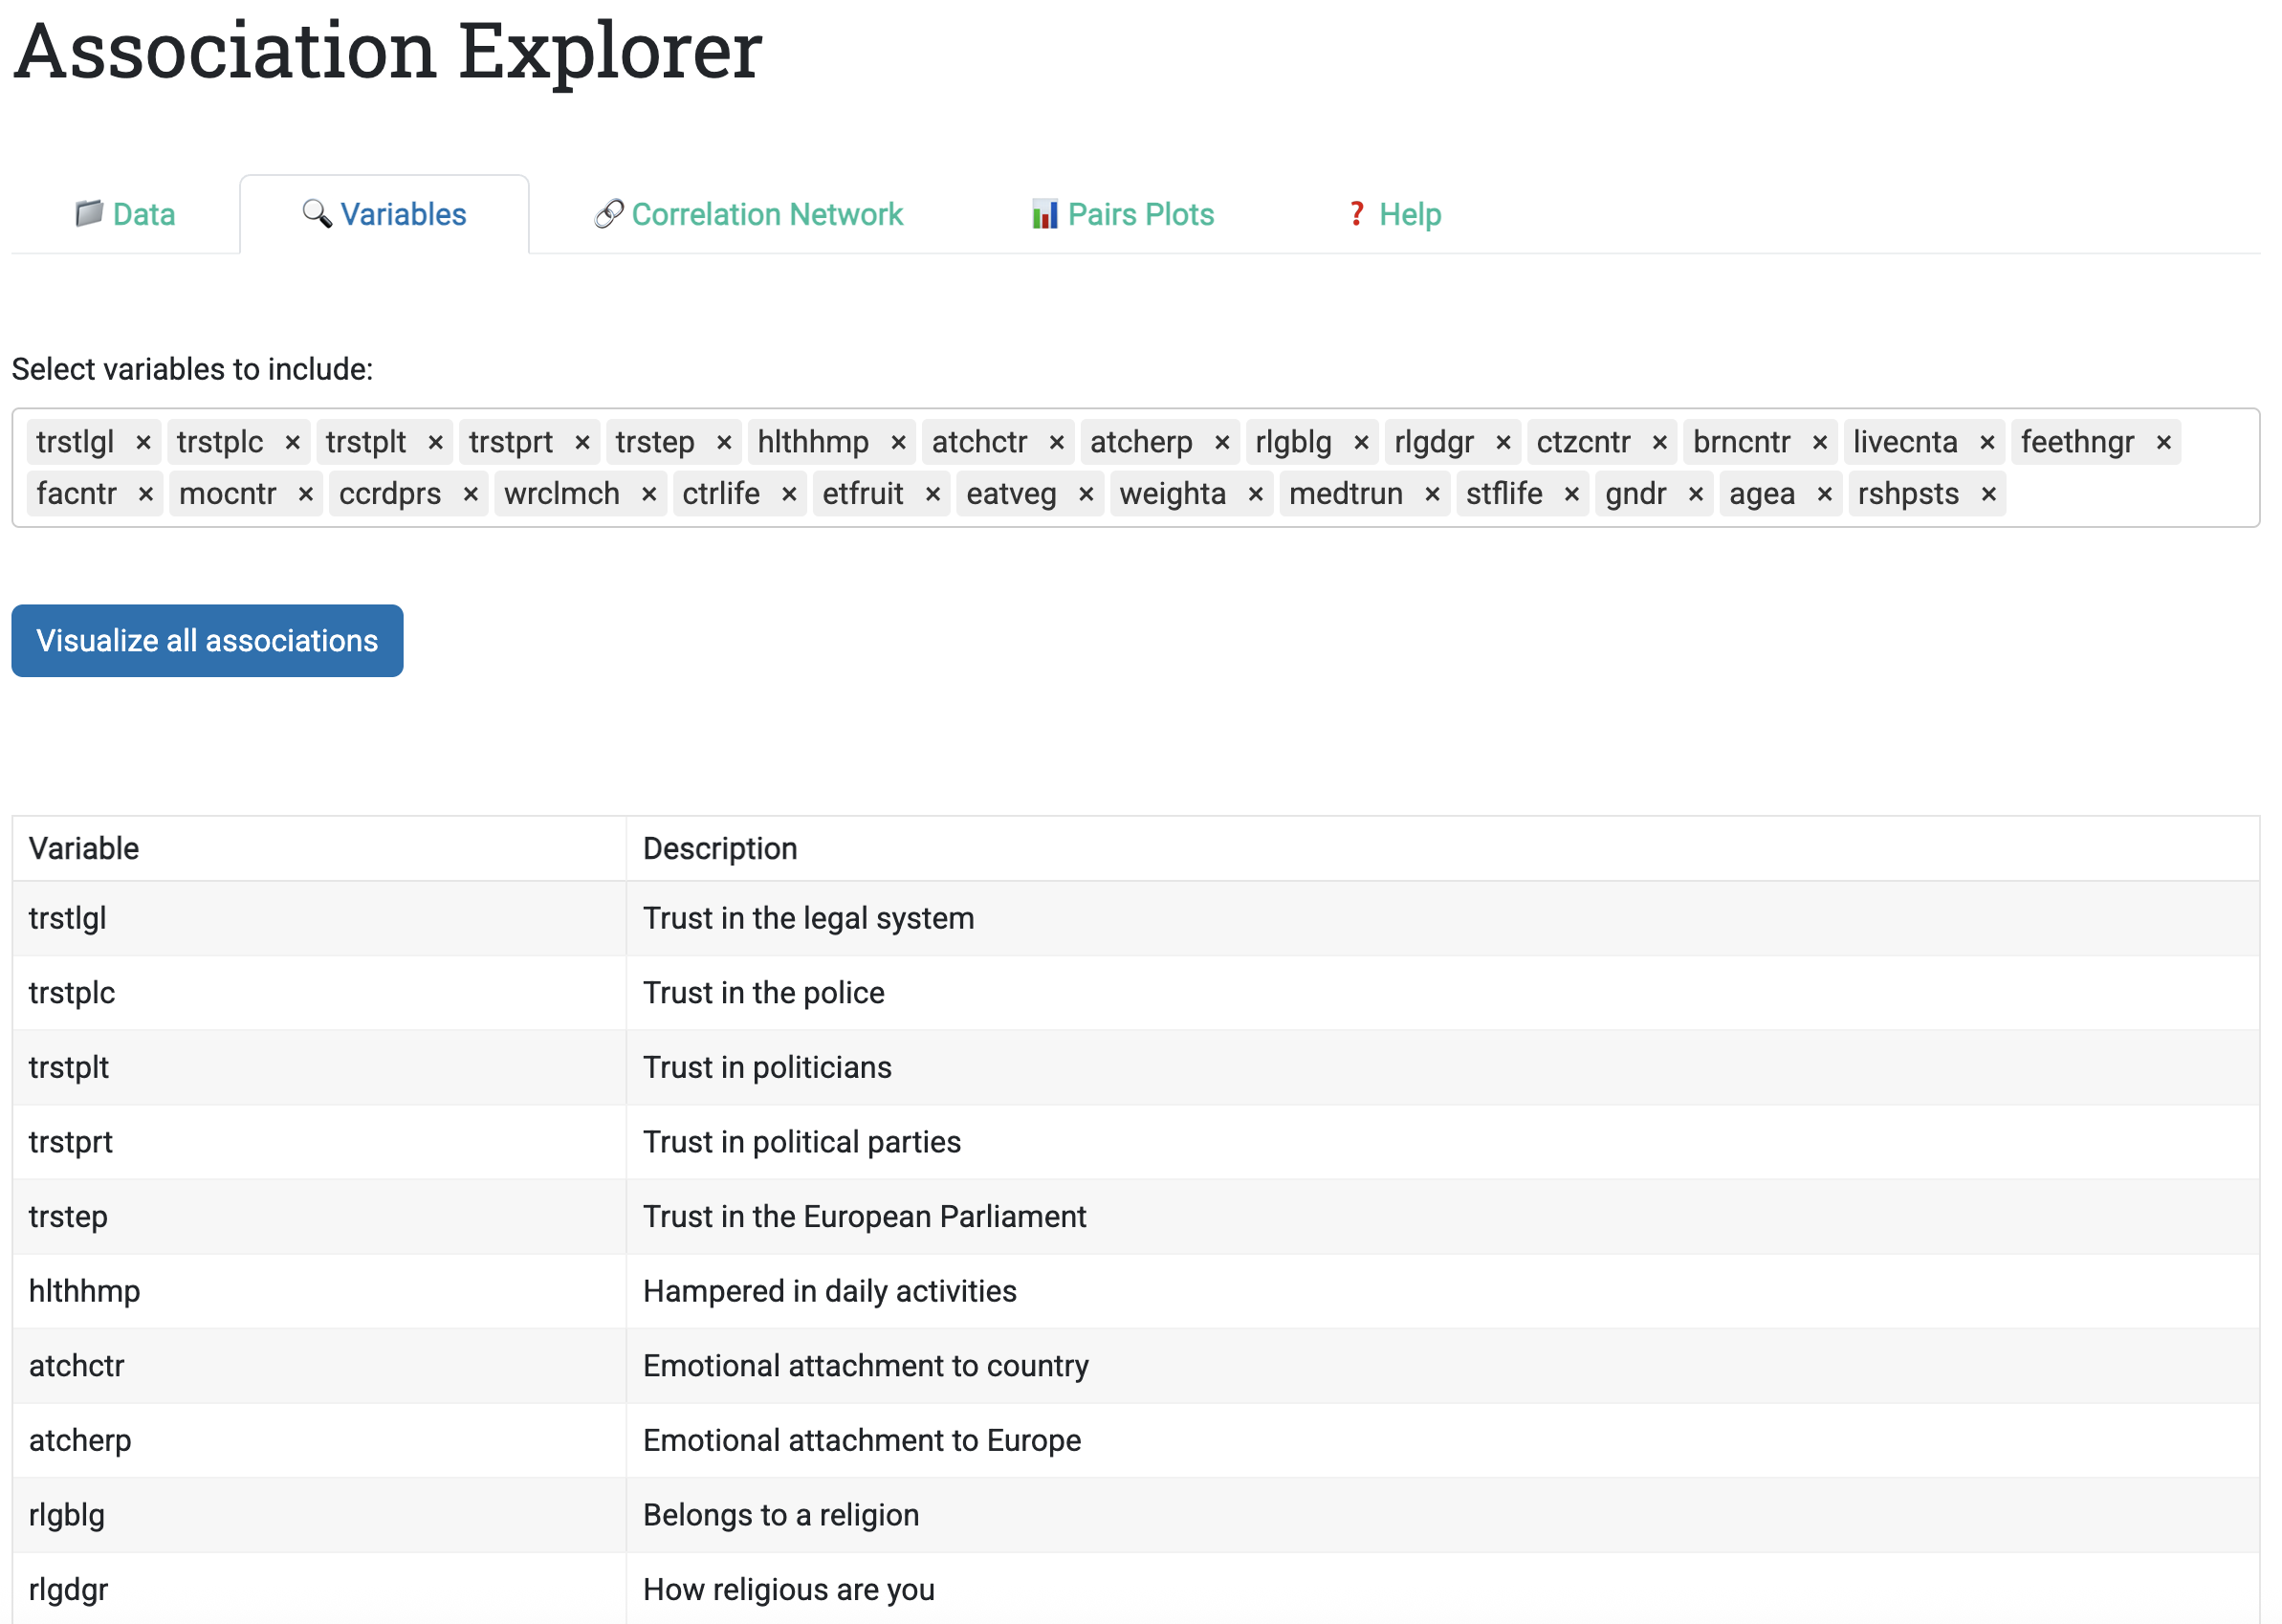Open the Data tab
The height and width of the screenshot is (1624, 2282).
[x=126, y=215]
